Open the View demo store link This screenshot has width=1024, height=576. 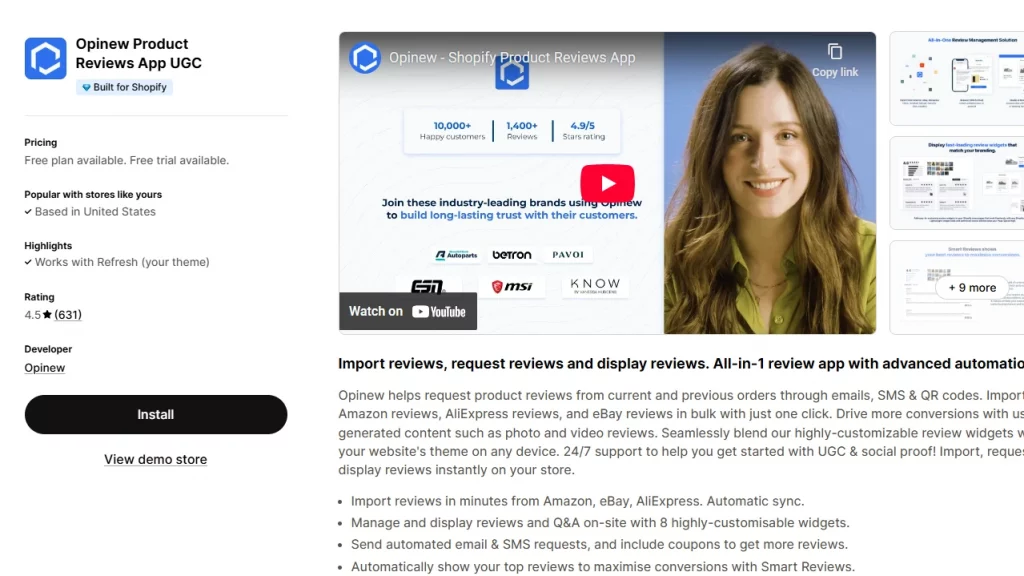155,459
